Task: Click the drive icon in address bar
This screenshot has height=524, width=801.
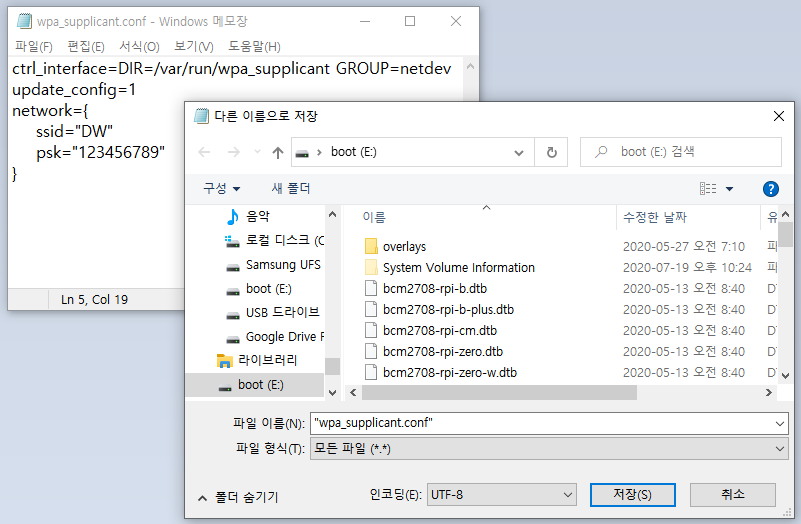Action: click(302, 153)
